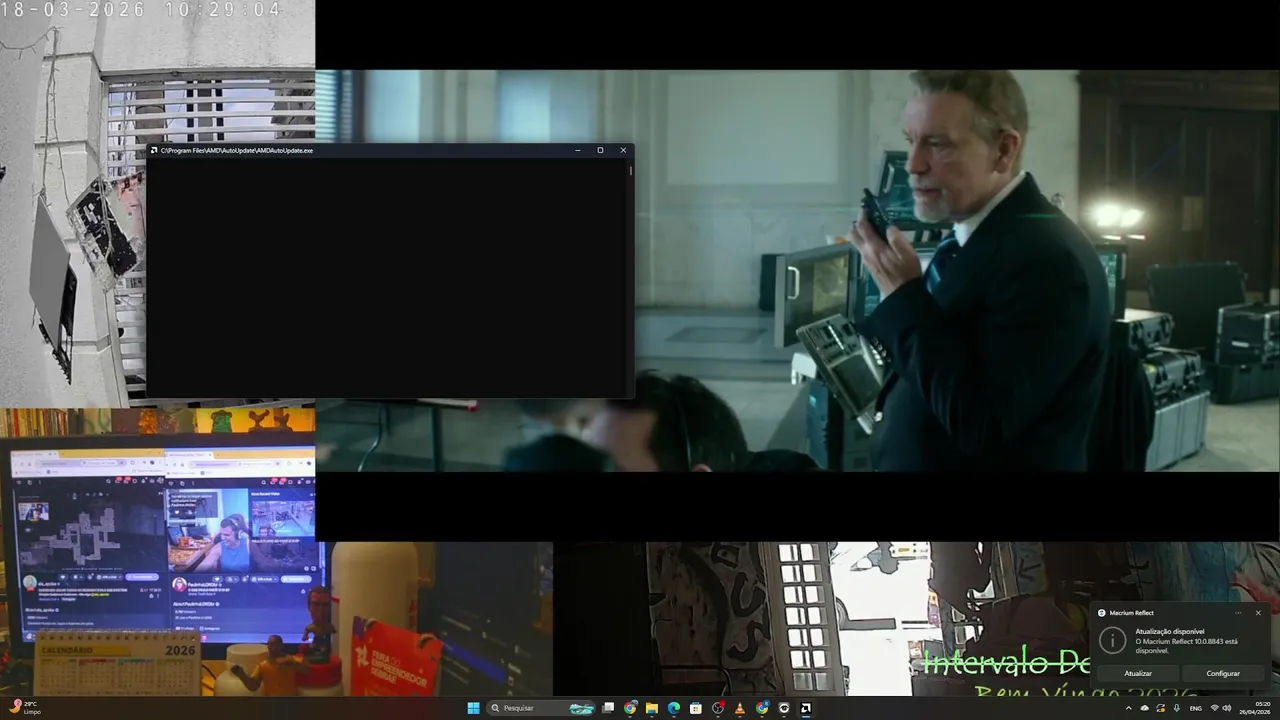Open OneDrive cloud tray icon
This screenshot has width=1280, height=720.
pyautogui.click(x=1145, y=708)
